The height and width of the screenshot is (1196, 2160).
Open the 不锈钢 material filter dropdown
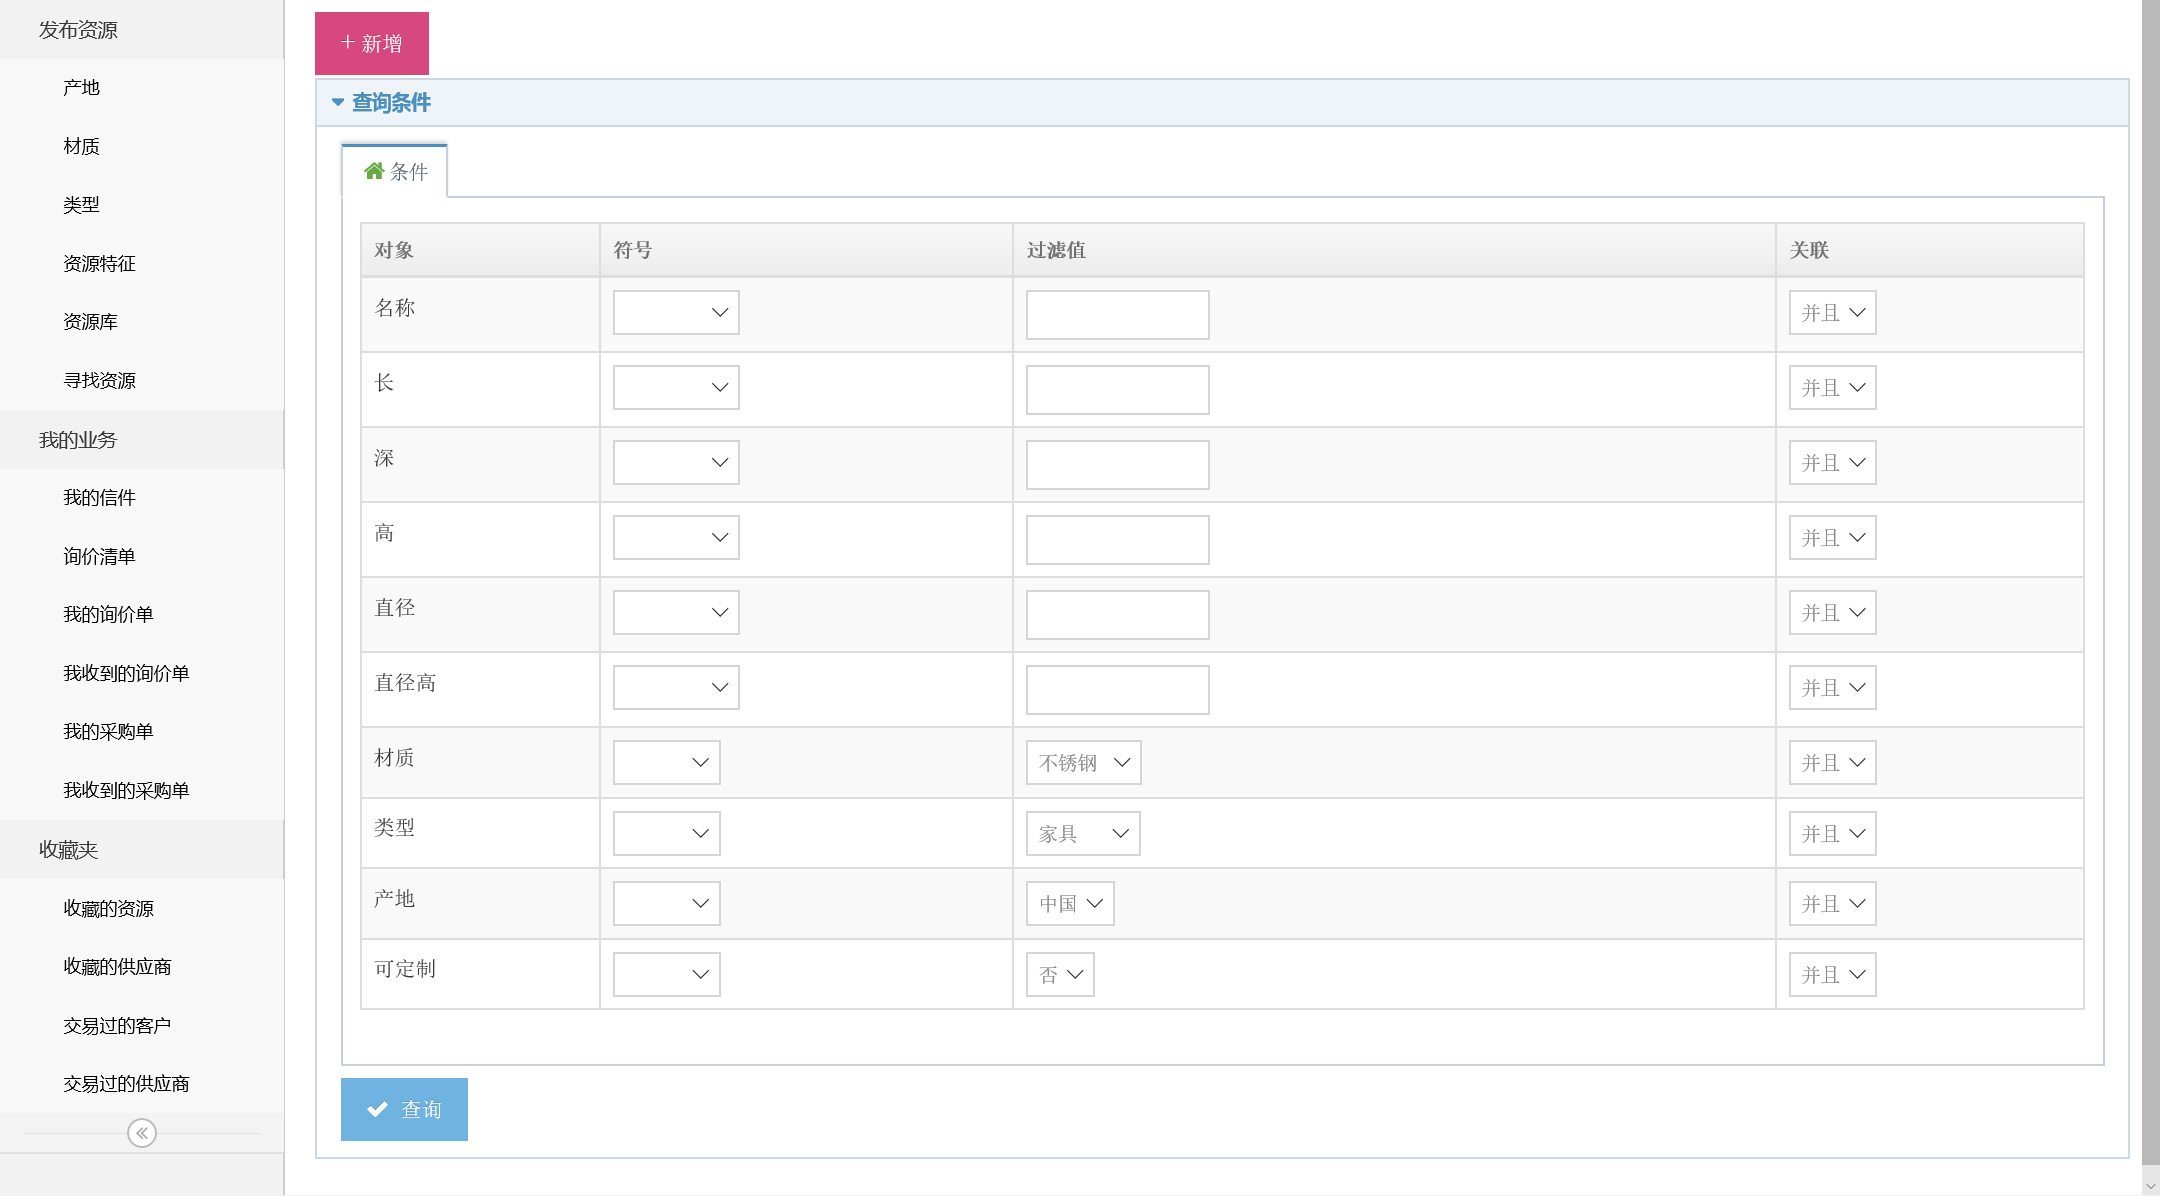coord(1084,762)
